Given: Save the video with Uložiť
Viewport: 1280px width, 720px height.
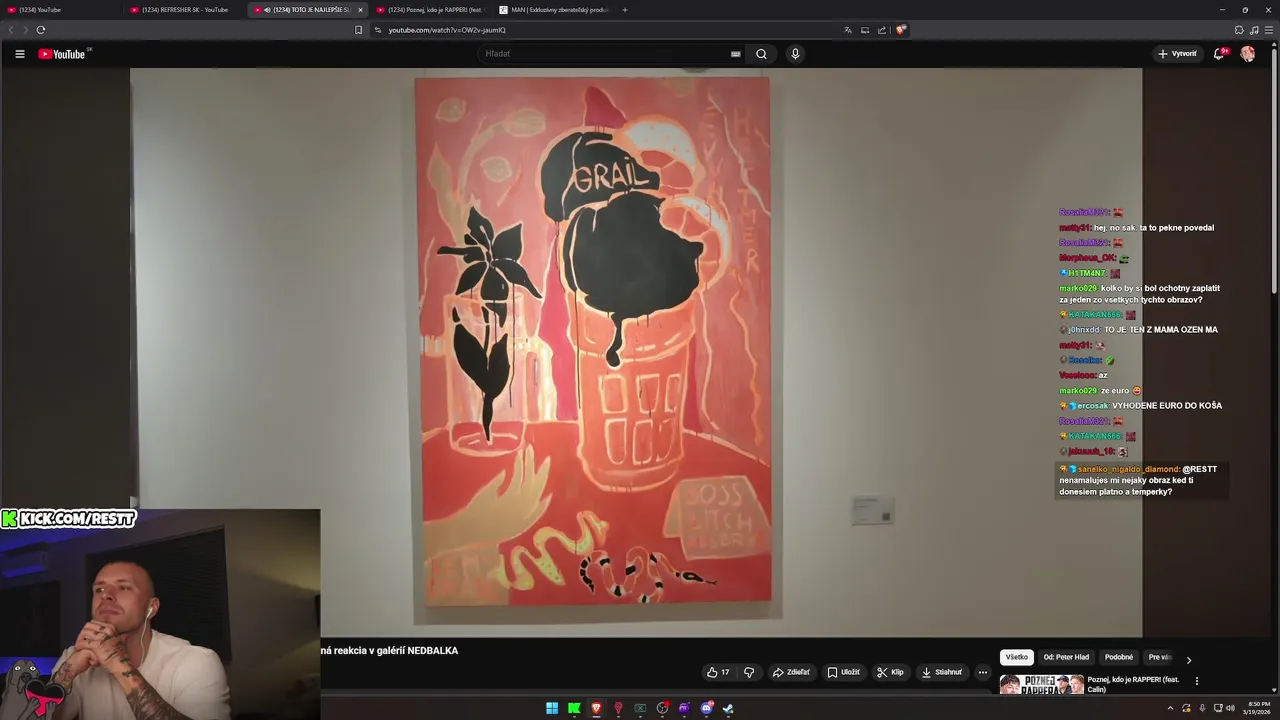Looking at the screenshot, I should pyautogui.click(x=843, y=672).
